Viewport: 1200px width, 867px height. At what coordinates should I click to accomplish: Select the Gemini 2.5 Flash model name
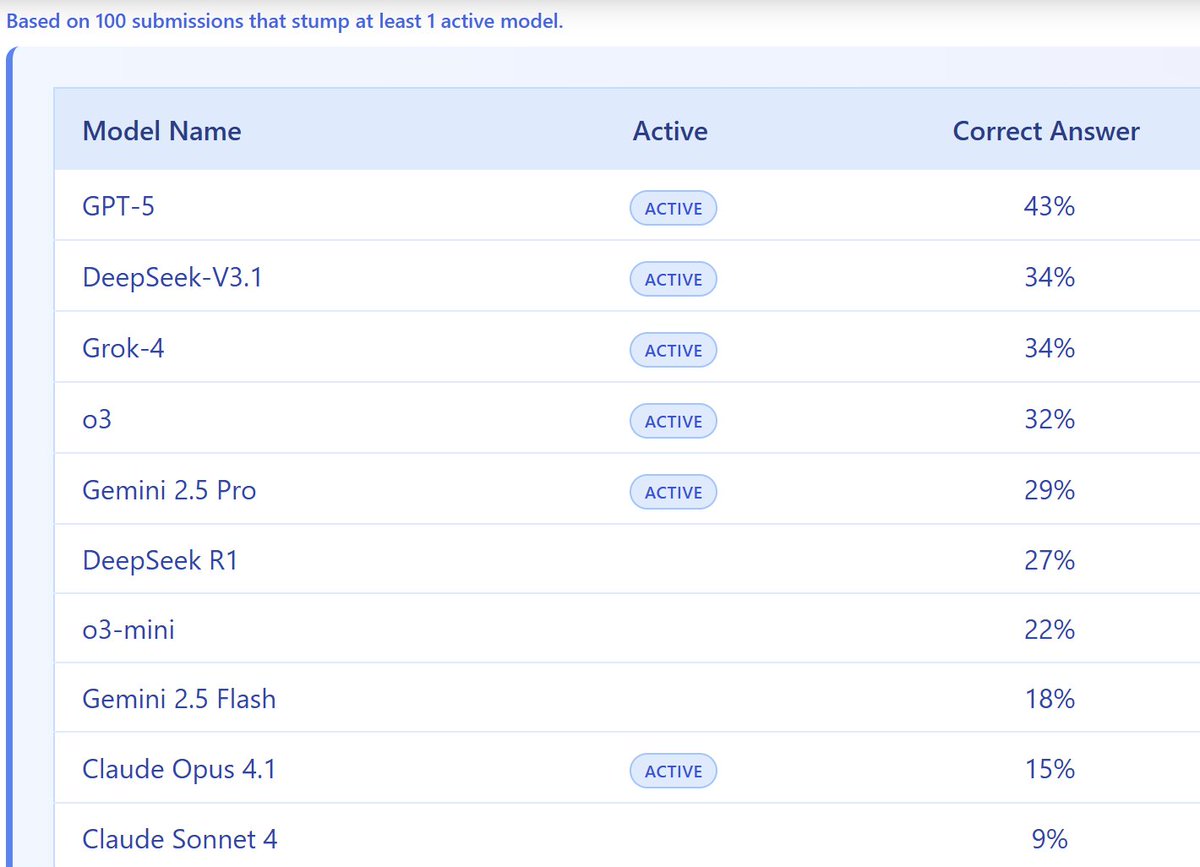(x=179, y=700)
